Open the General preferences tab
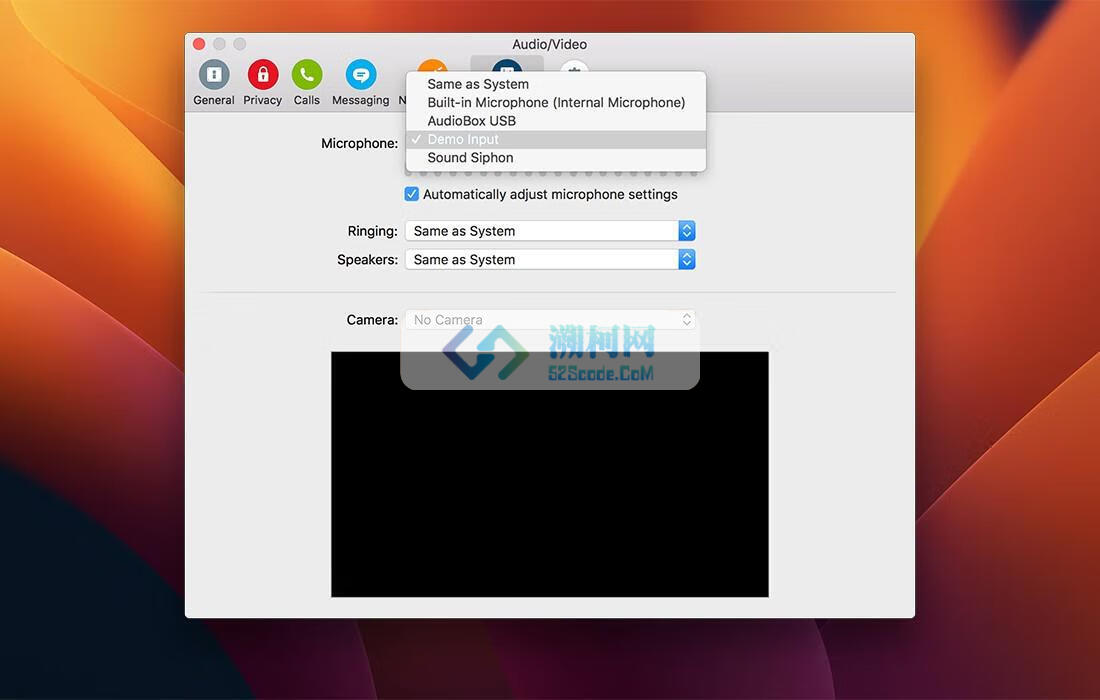The image size is (1100, 700). 214,83
